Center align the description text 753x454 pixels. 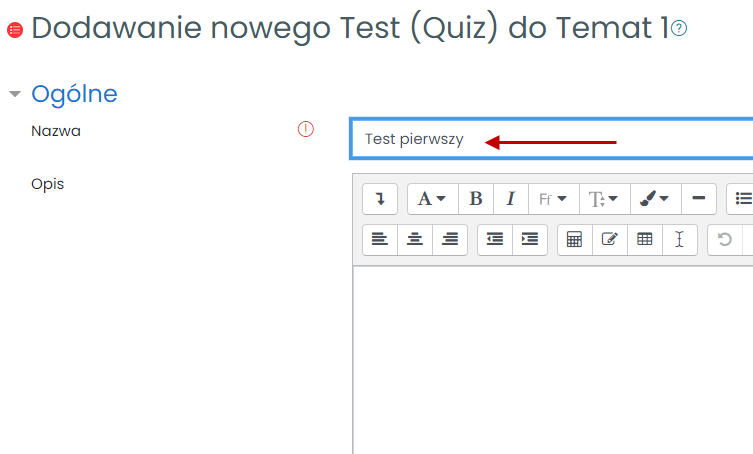(x=415, y=240)
